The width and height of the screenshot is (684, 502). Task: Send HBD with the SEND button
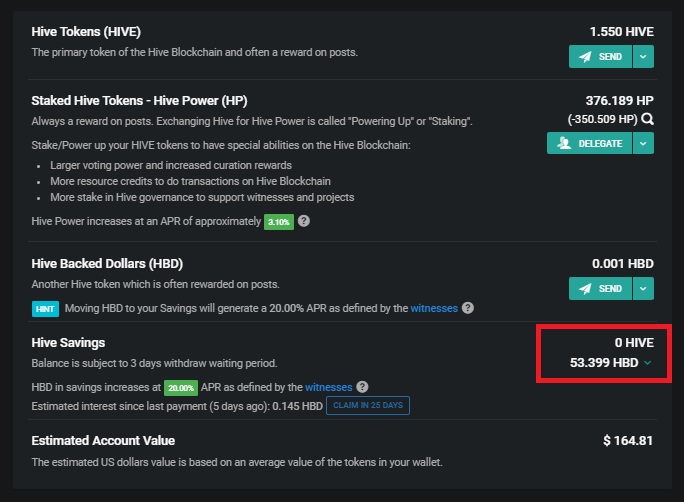(x=600, y=289)
